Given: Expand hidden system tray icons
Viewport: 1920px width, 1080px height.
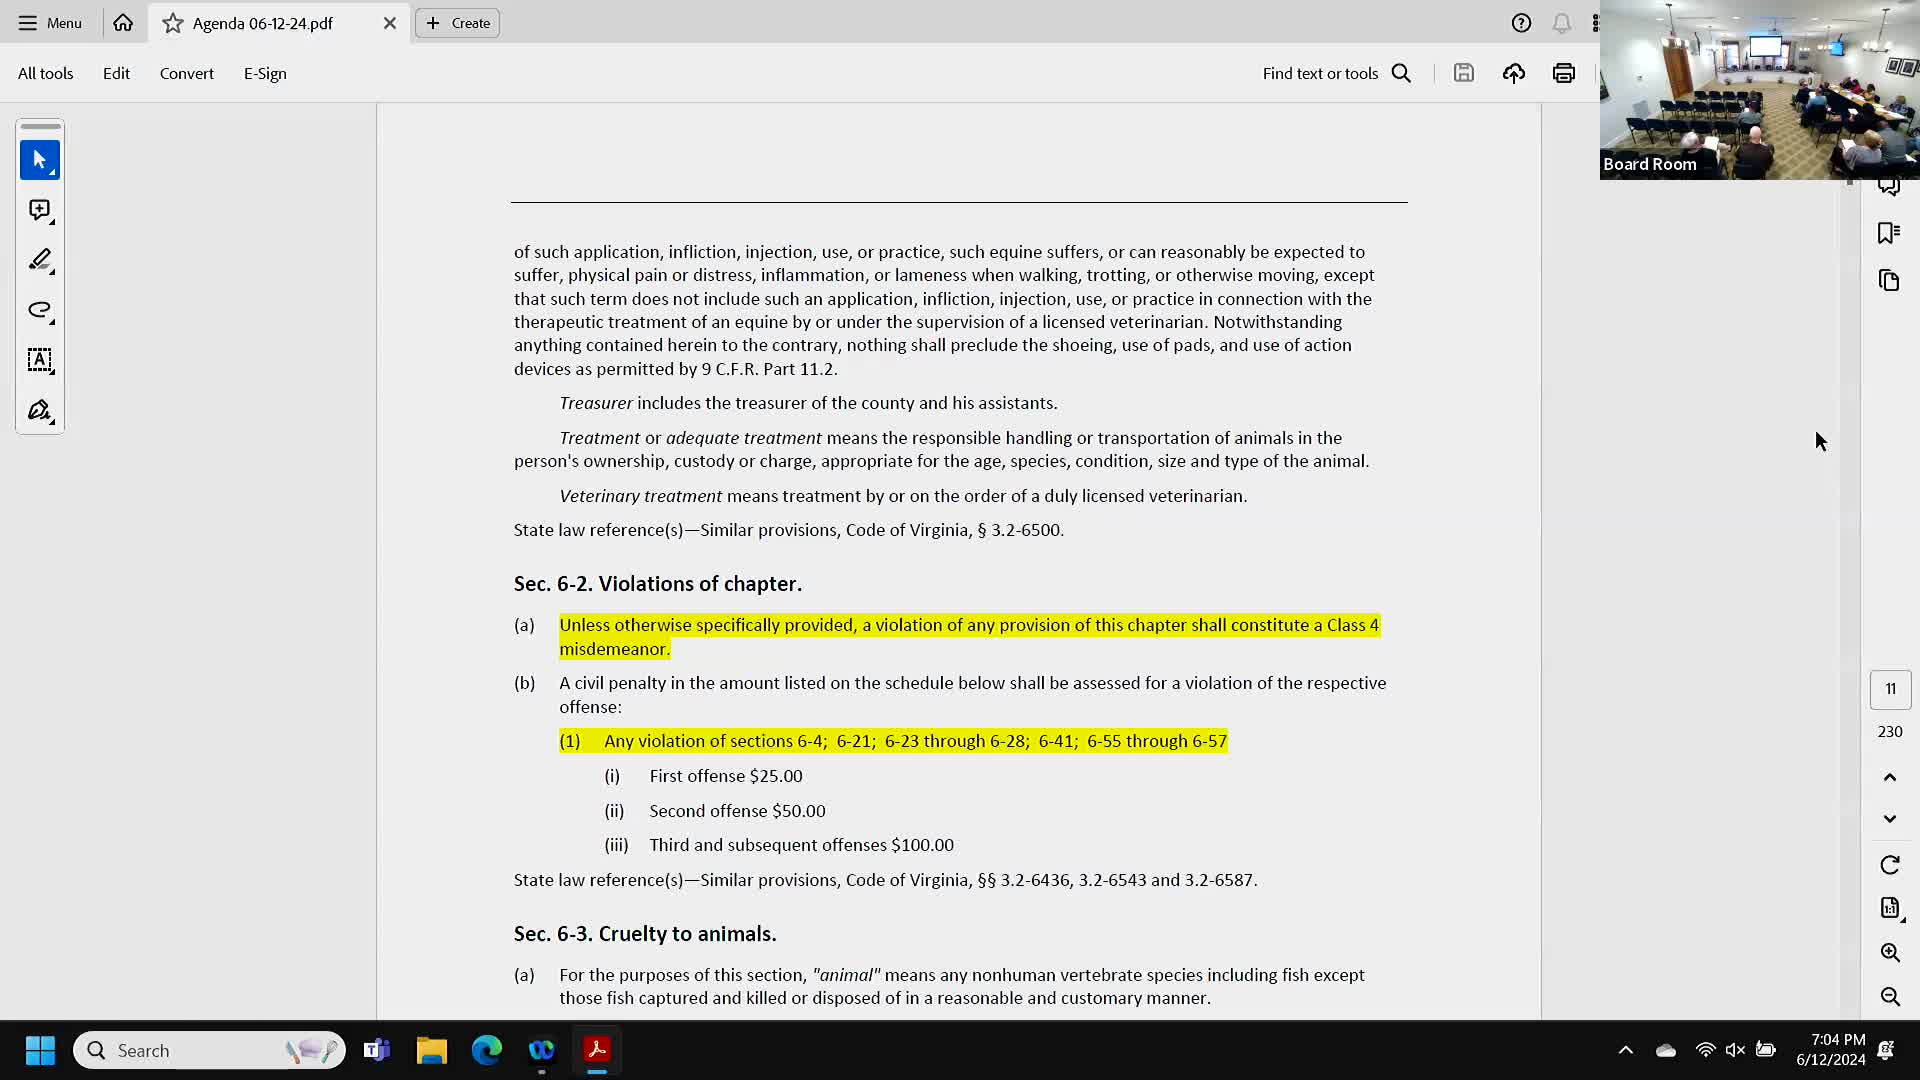Looking at the screenshot, I should (1625, 1050).
